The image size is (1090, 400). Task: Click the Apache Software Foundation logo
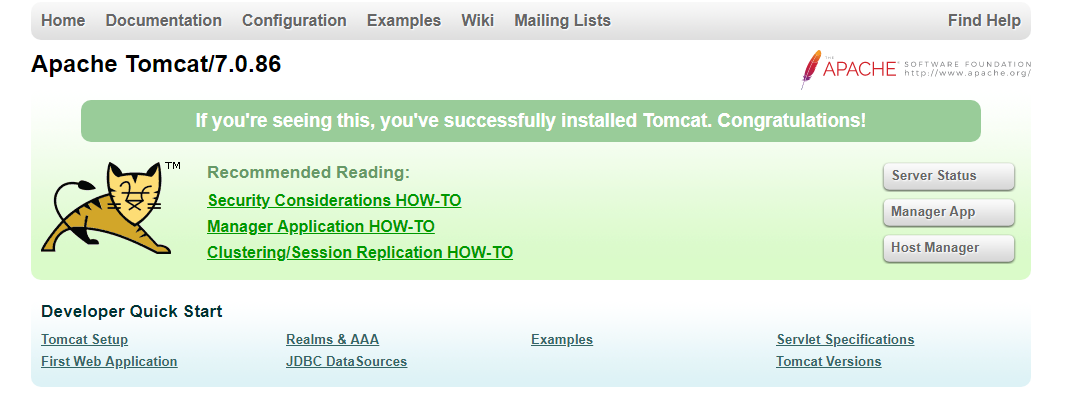914,69
